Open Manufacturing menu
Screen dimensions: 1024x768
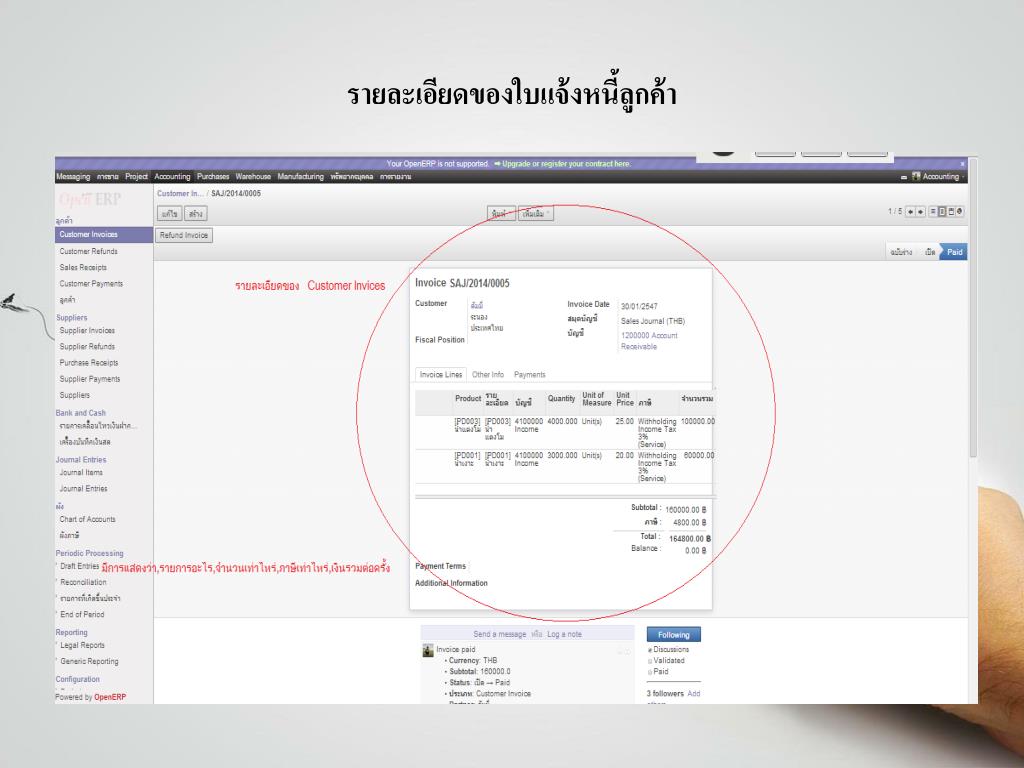300,176
